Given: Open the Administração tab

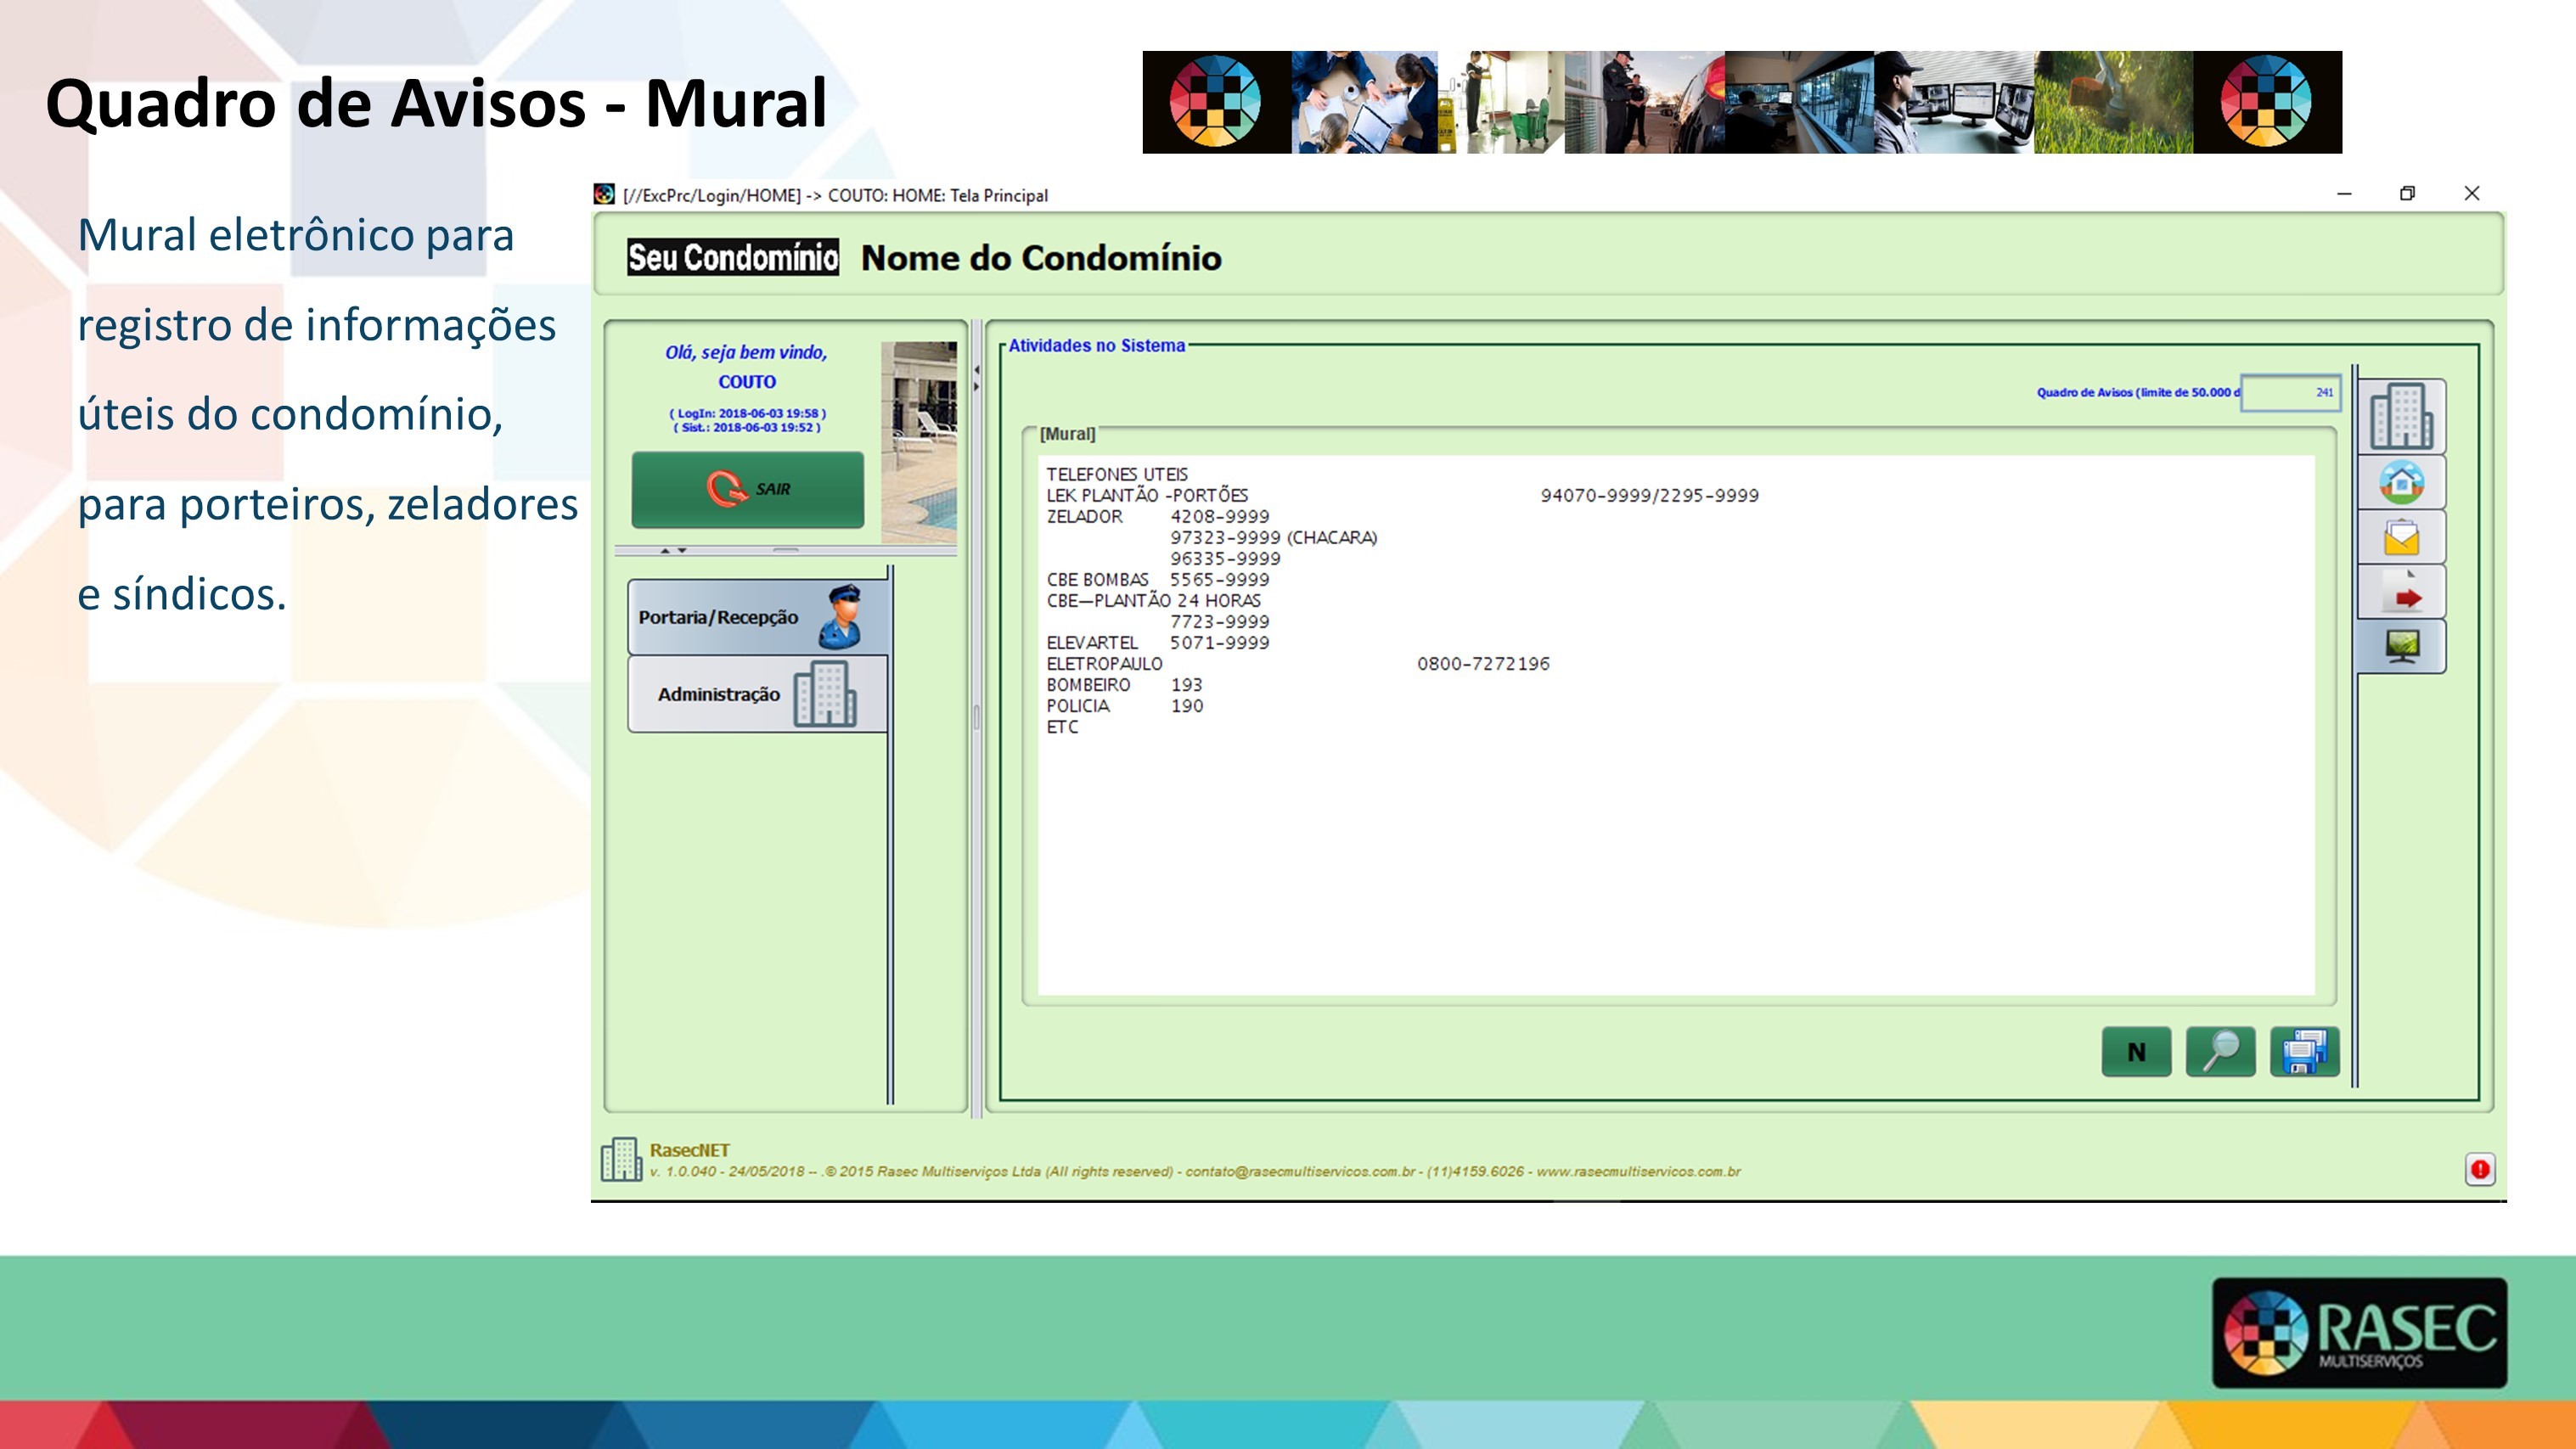Looking at the screenshot, I should [757, 694].
